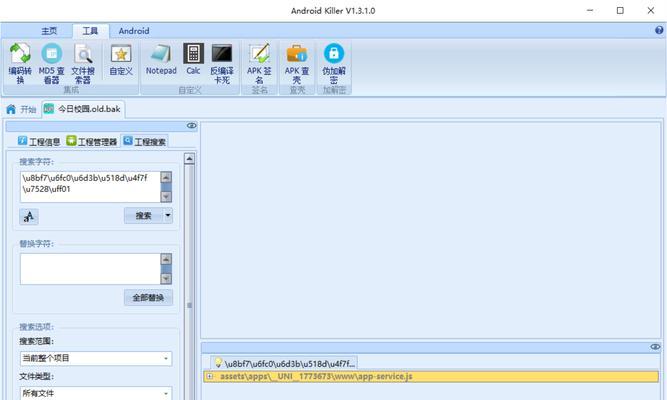Toggle bottom results panel eye icon
This screenshot has height=400, width=667.
pyautogui.click(x=655, y=347)
